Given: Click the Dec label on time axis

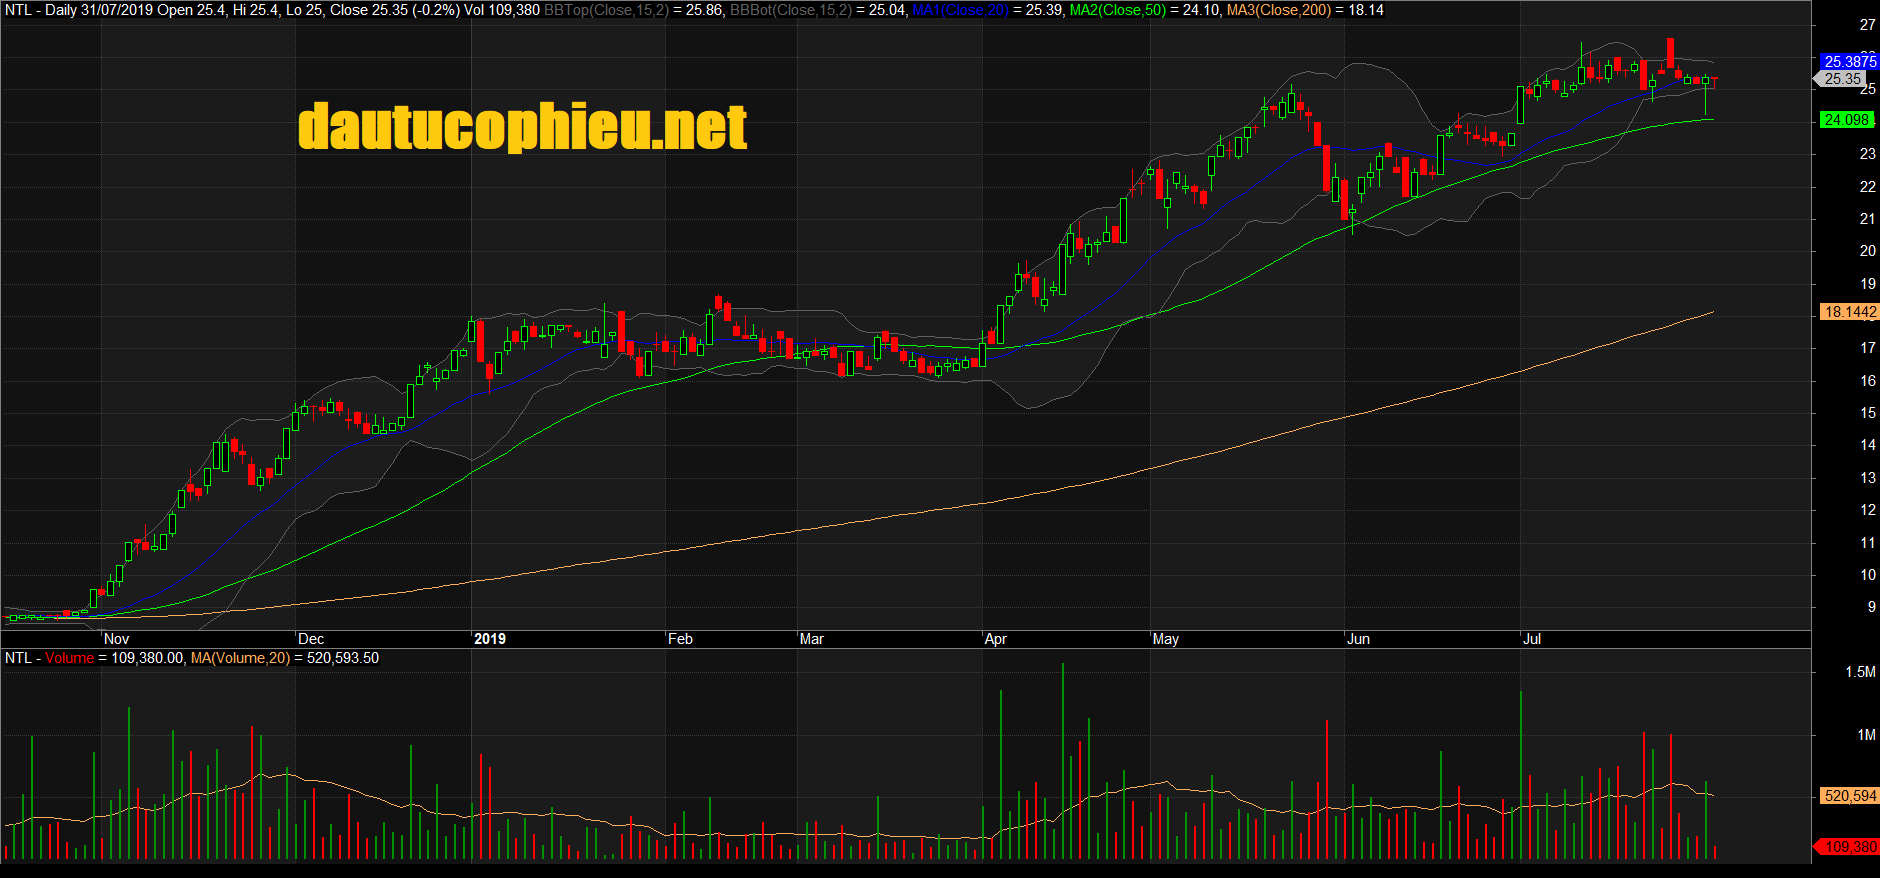Looking at the screenshot, I should (311, 639).
